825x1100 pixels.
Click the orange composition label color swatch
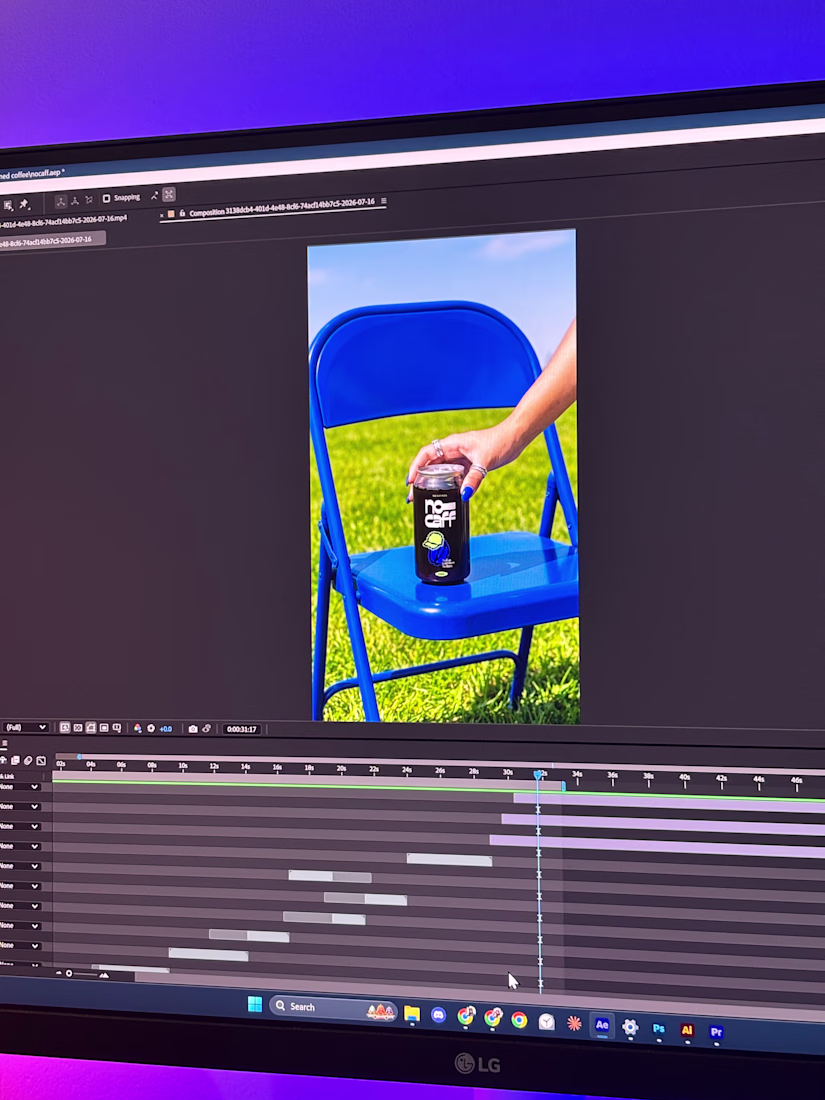click(171, 214)
